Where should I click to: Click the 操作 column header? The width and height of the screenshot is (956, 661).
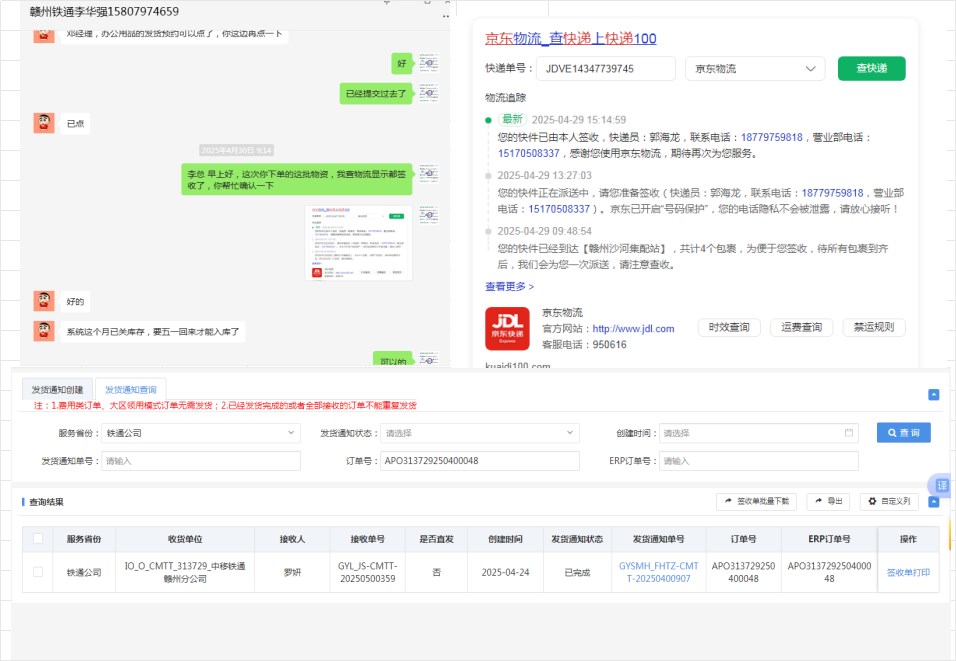(908, 539)
